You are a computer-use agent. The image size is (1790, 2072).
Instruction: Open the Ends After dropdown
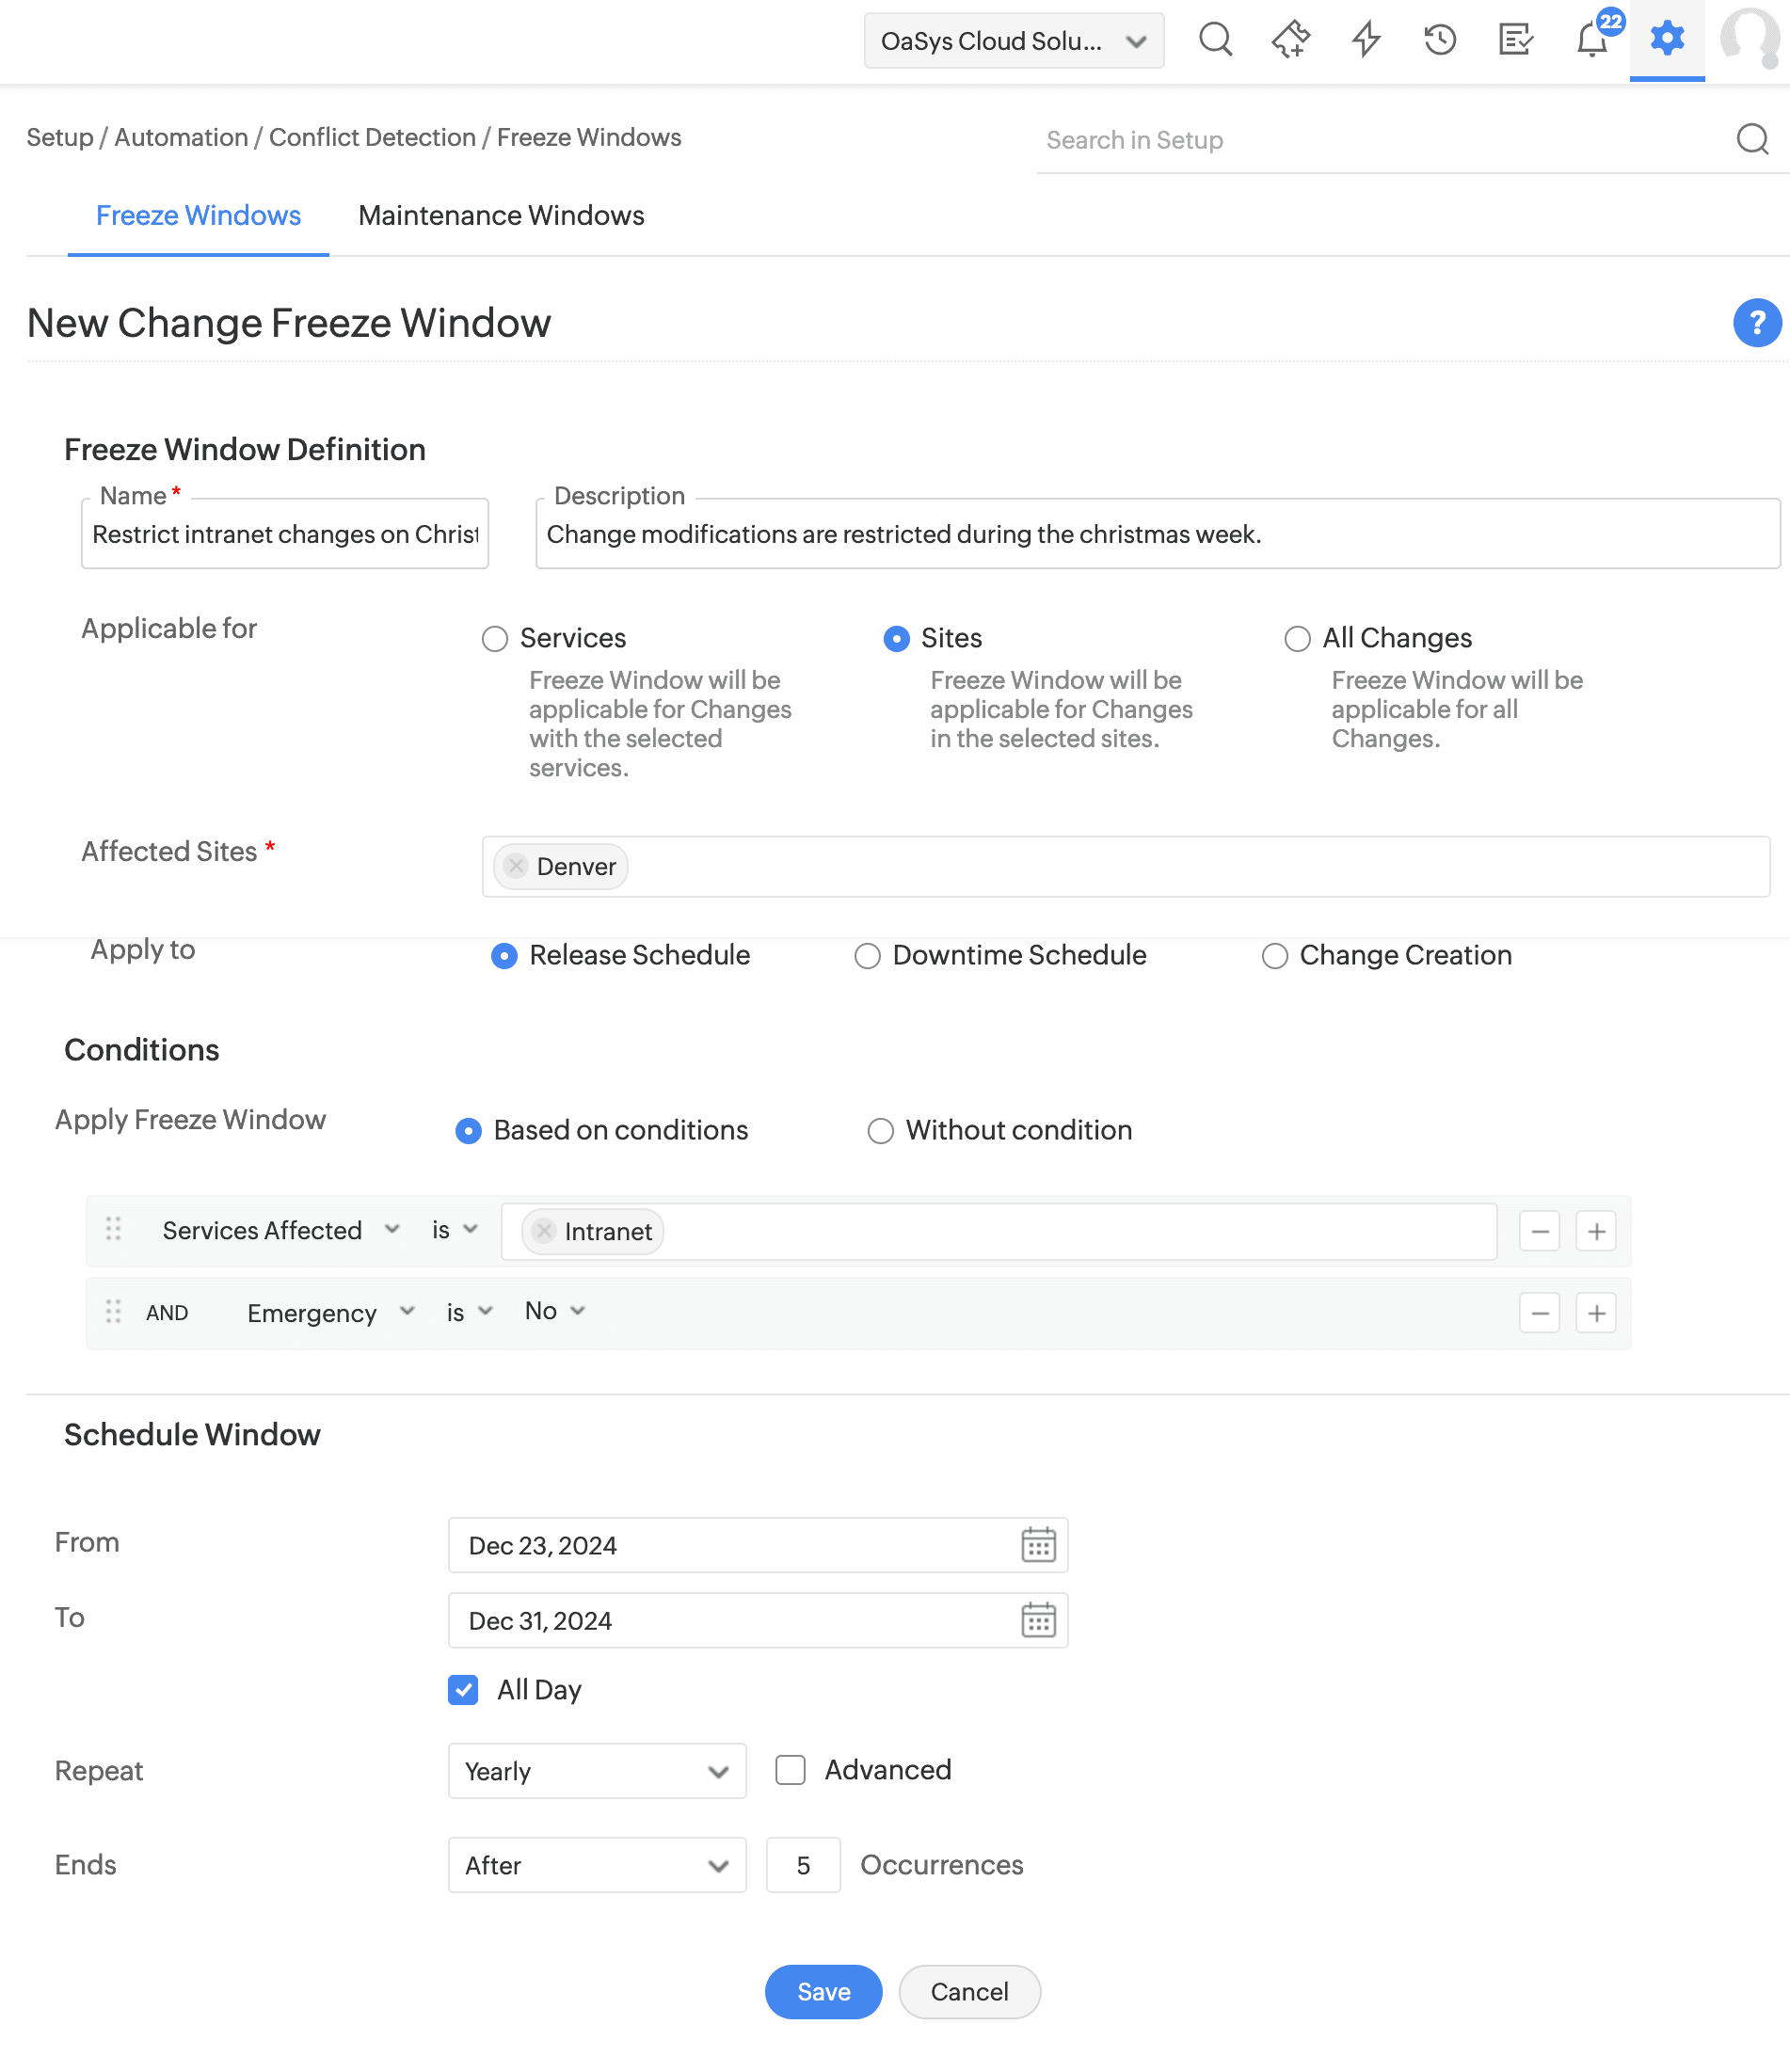(x=597, y=1865)
